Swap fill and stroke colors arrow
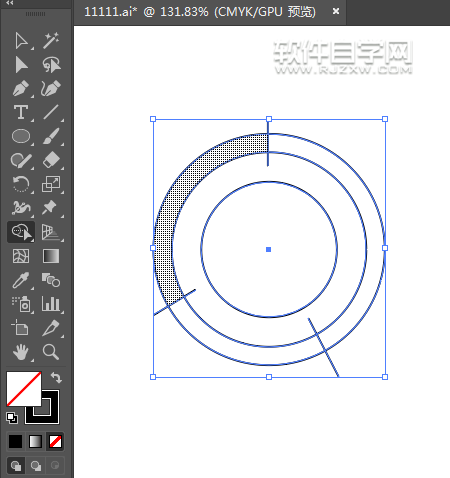This screenshot has width=450, height=478. coord(56,378)
